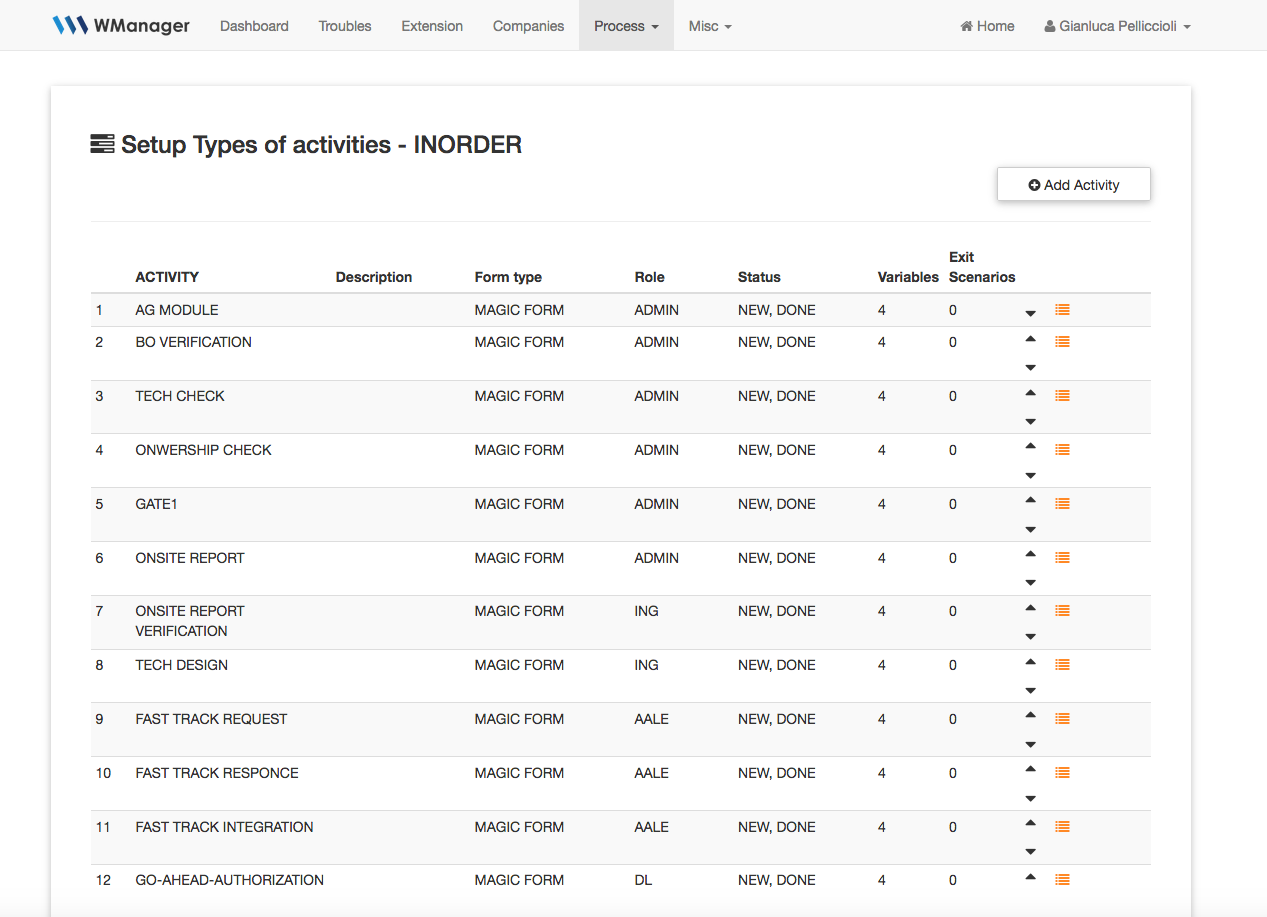Open the orange list icon for AG MODULE
This screenshot has width=1267, height=917.
(1062, 310)
